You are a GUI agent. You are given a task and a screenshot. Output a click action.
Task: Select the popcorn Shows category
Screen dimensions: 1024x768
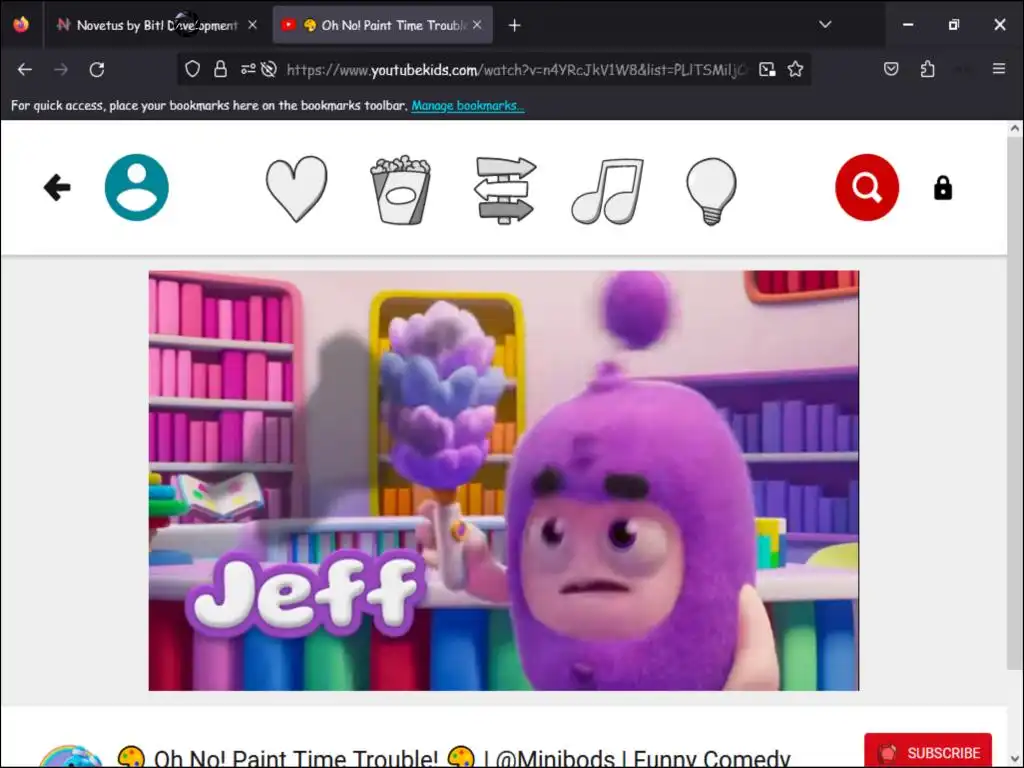[400, 189]
